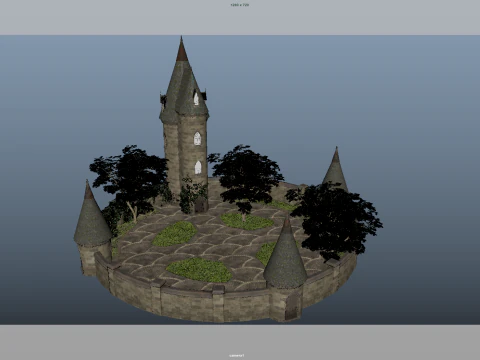Click the 1280 x 720 resolution label

[x=240, y=5]
